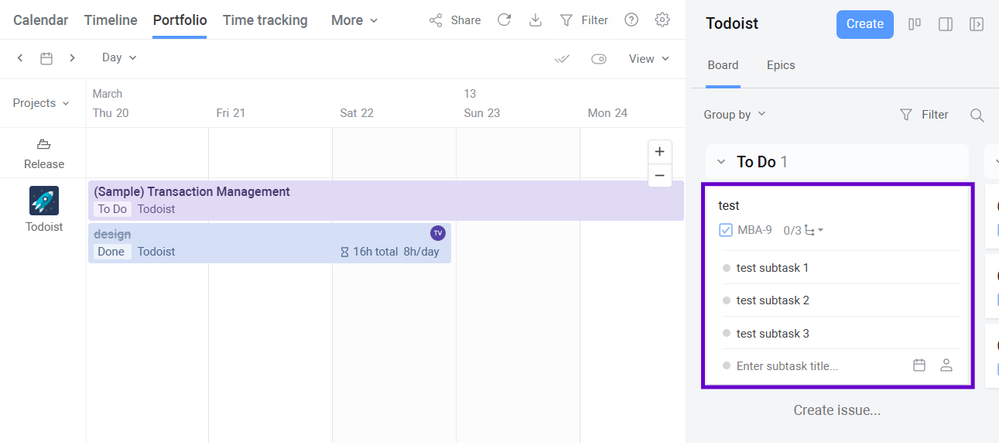Screen dimensions: 999x443
Task: Click Create issue... link
Action: (x=837, y=410)
